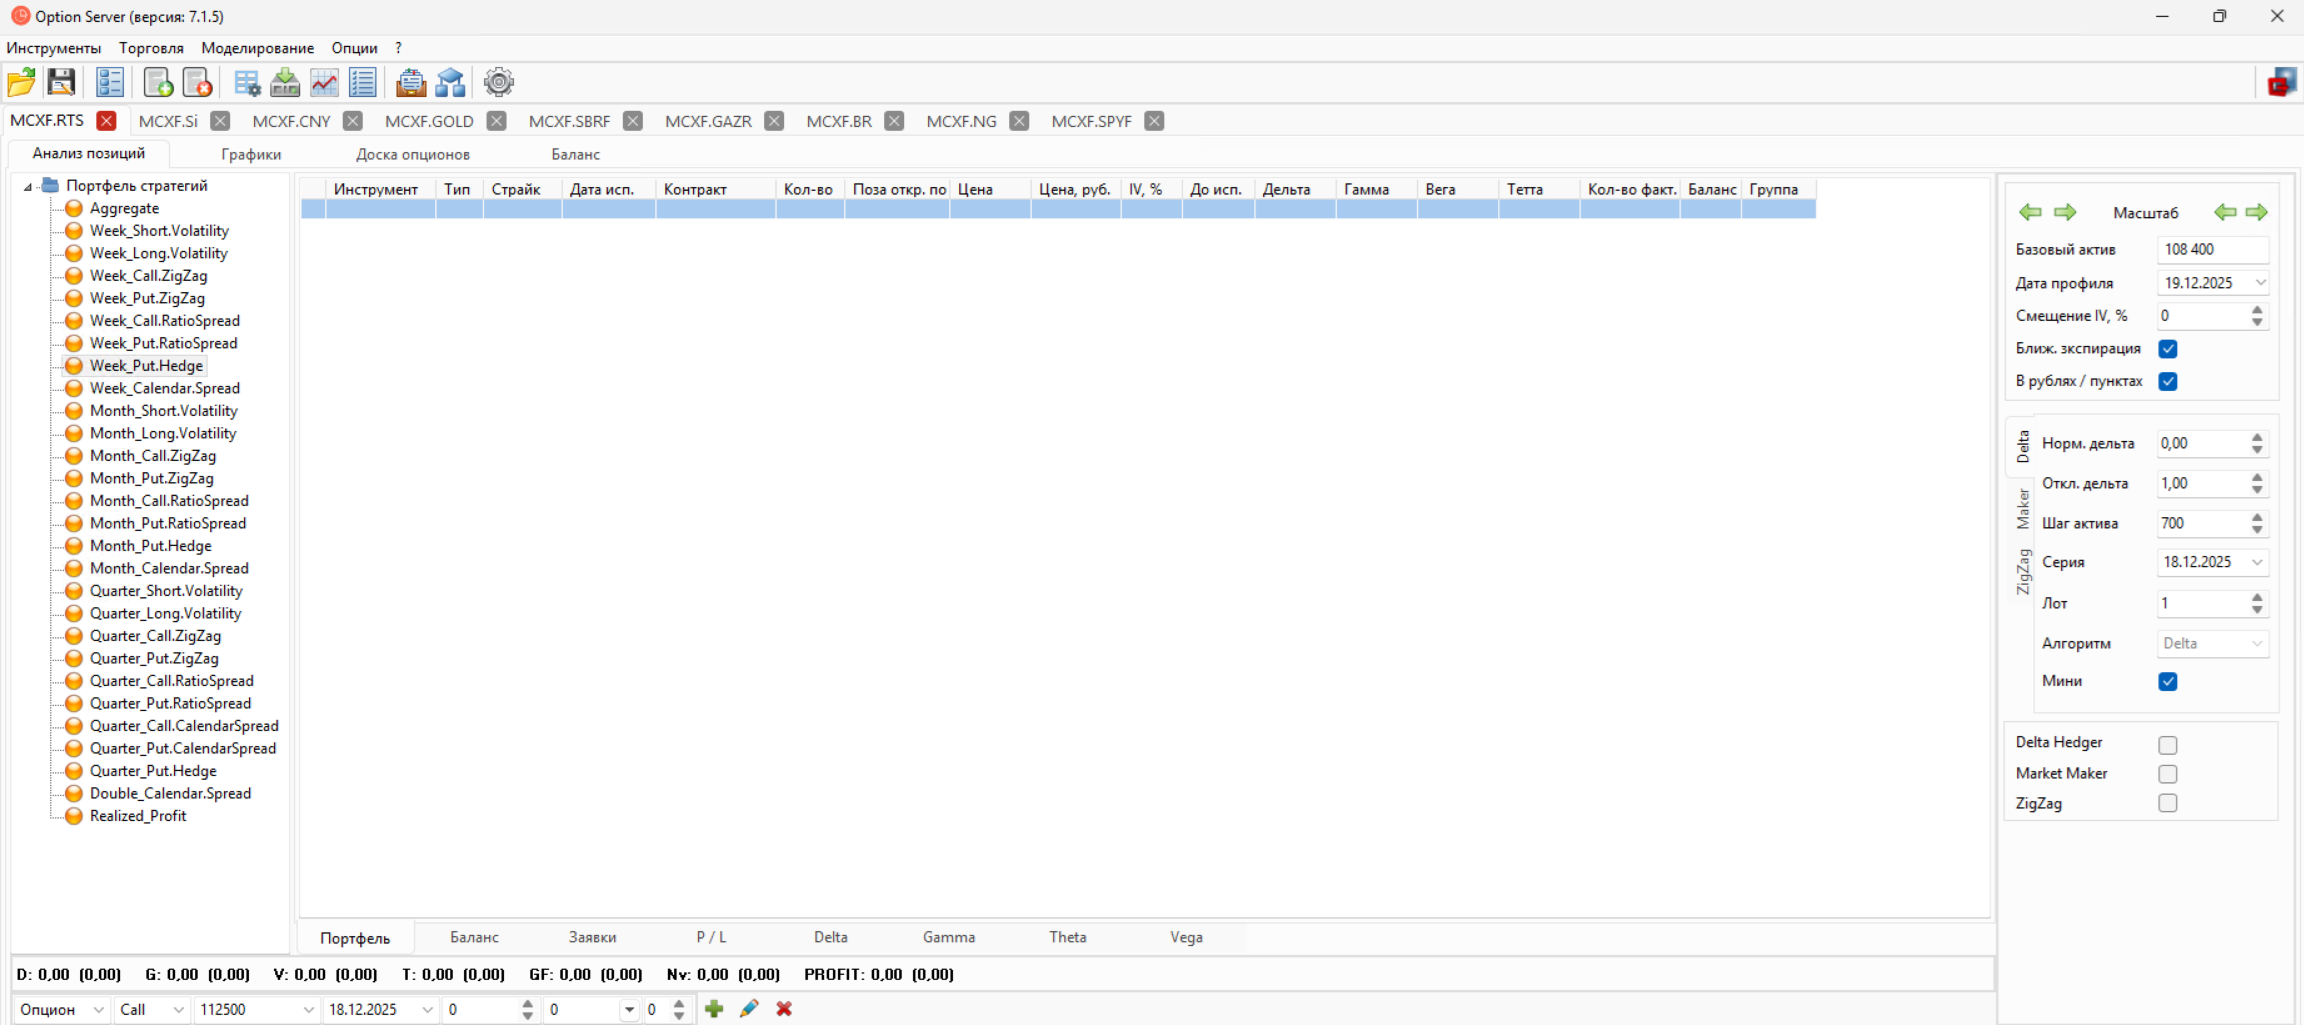
Task: Click the open folder toolbar icon
Action: pos(21,82)
